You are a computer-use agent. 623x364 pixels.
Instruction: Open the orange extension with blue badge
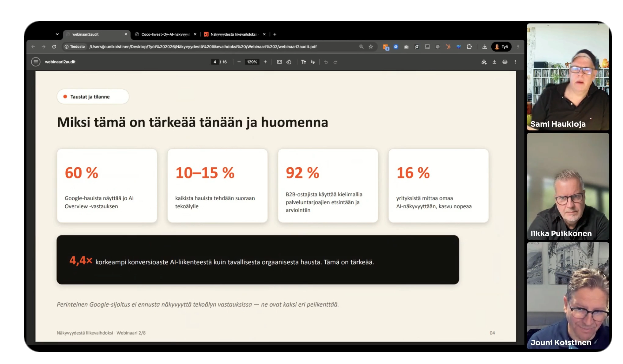[x=385, y=47]
